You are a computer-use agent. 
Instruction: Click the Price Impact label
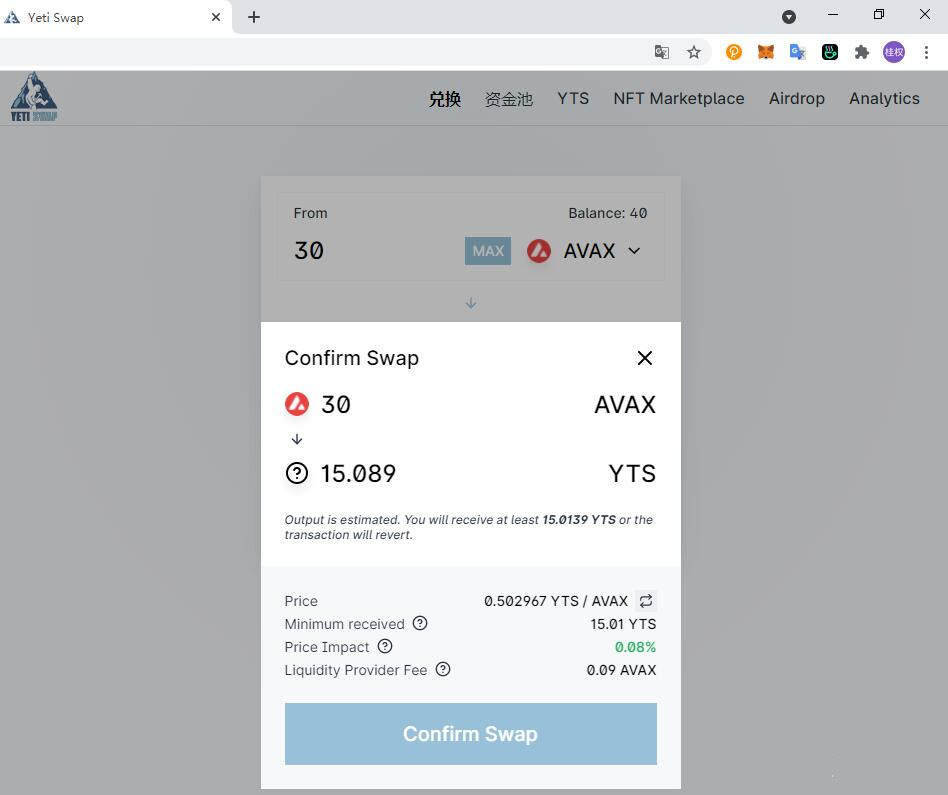tap(326, 647)
